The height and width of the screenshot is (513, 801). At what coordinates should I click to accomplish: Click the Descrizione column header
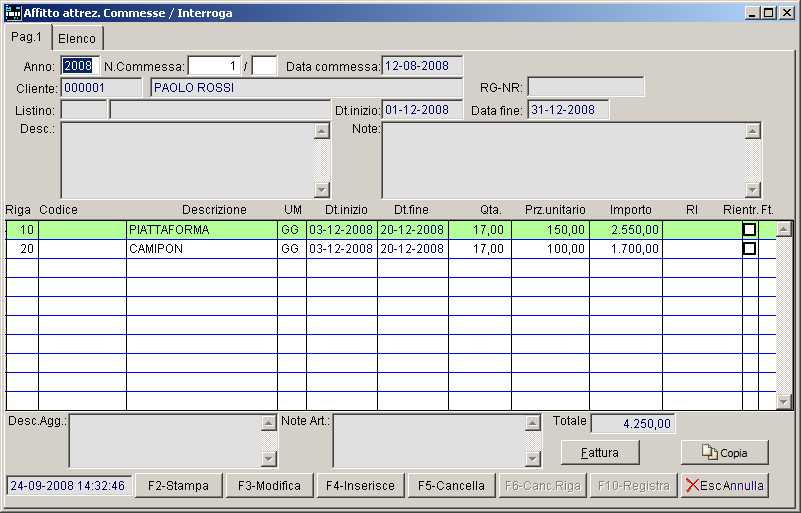pos(214,209)
